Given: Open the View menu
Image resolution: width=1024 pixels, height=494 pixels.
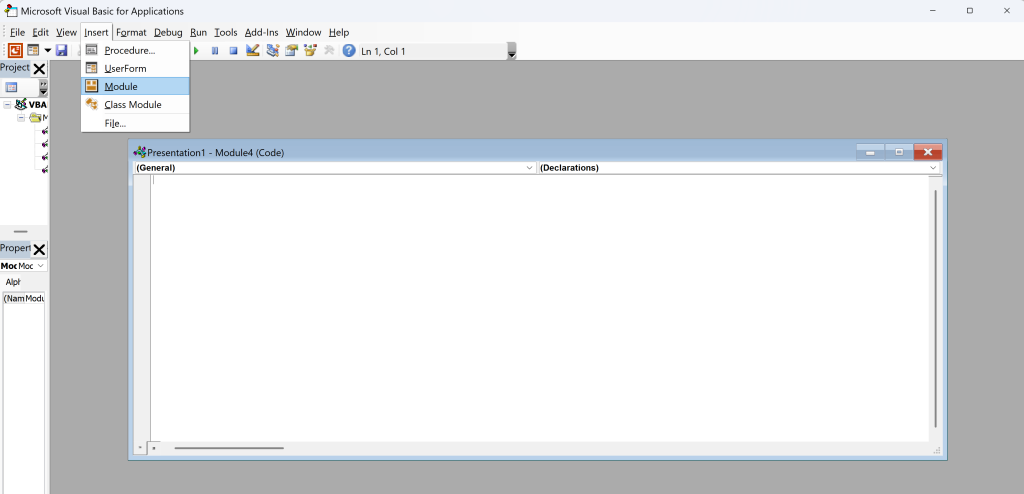Looking at the screenshot, I should 66,32.
